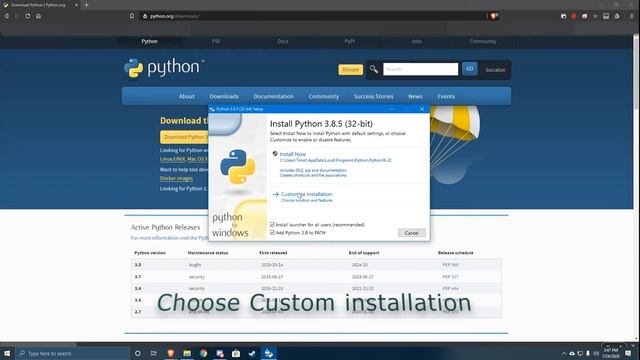The image size is (640, 360).
Task: Open the Success Stories navigation menu
Action: (x=373, y=96)
